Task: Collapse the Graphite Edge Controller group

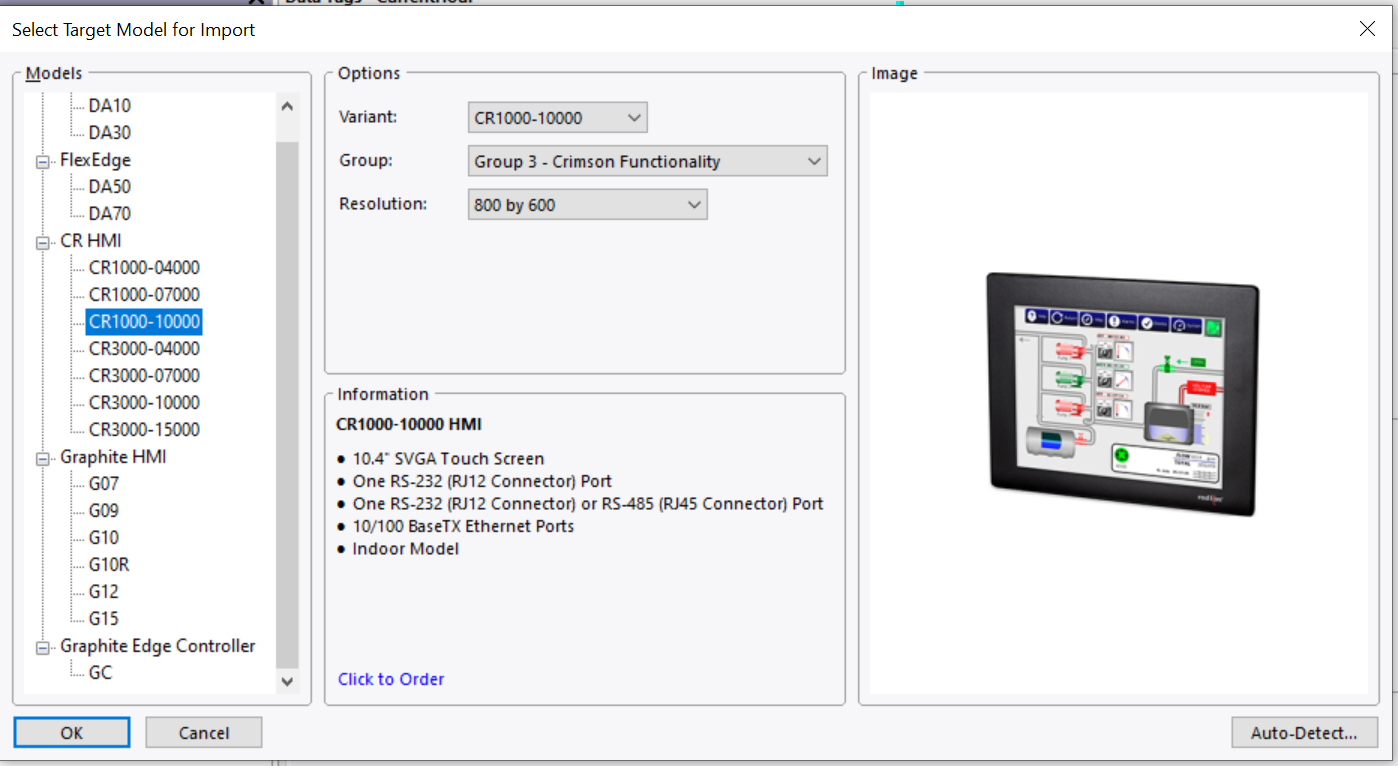Action: click(x=43, y=647)
